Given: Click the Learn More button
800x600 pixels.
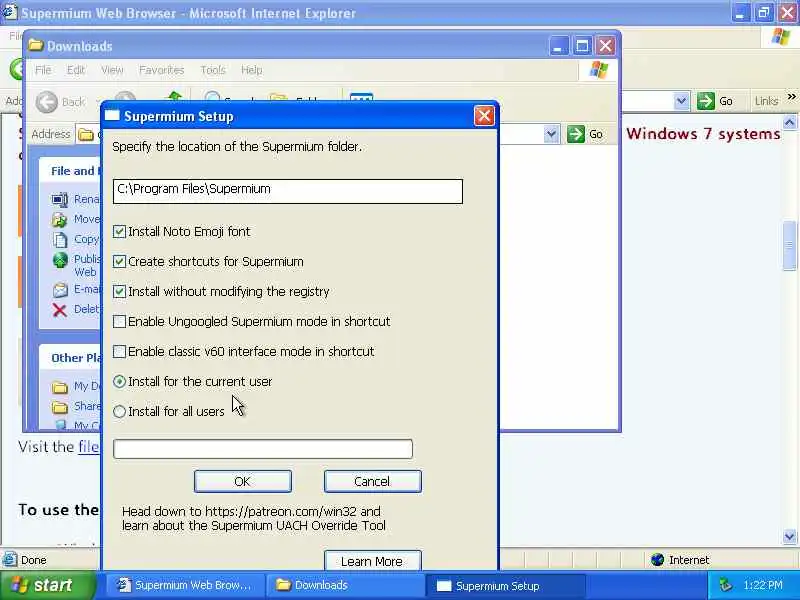Looking at the screenshot, I should [x=372, y=561].
